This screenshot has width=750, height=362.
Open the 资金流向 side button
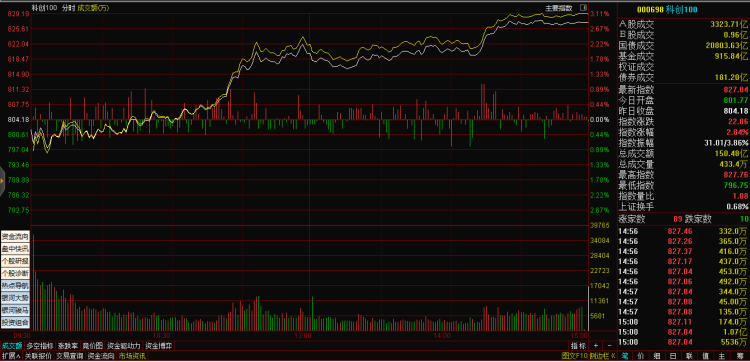click(x=15, y=237)
